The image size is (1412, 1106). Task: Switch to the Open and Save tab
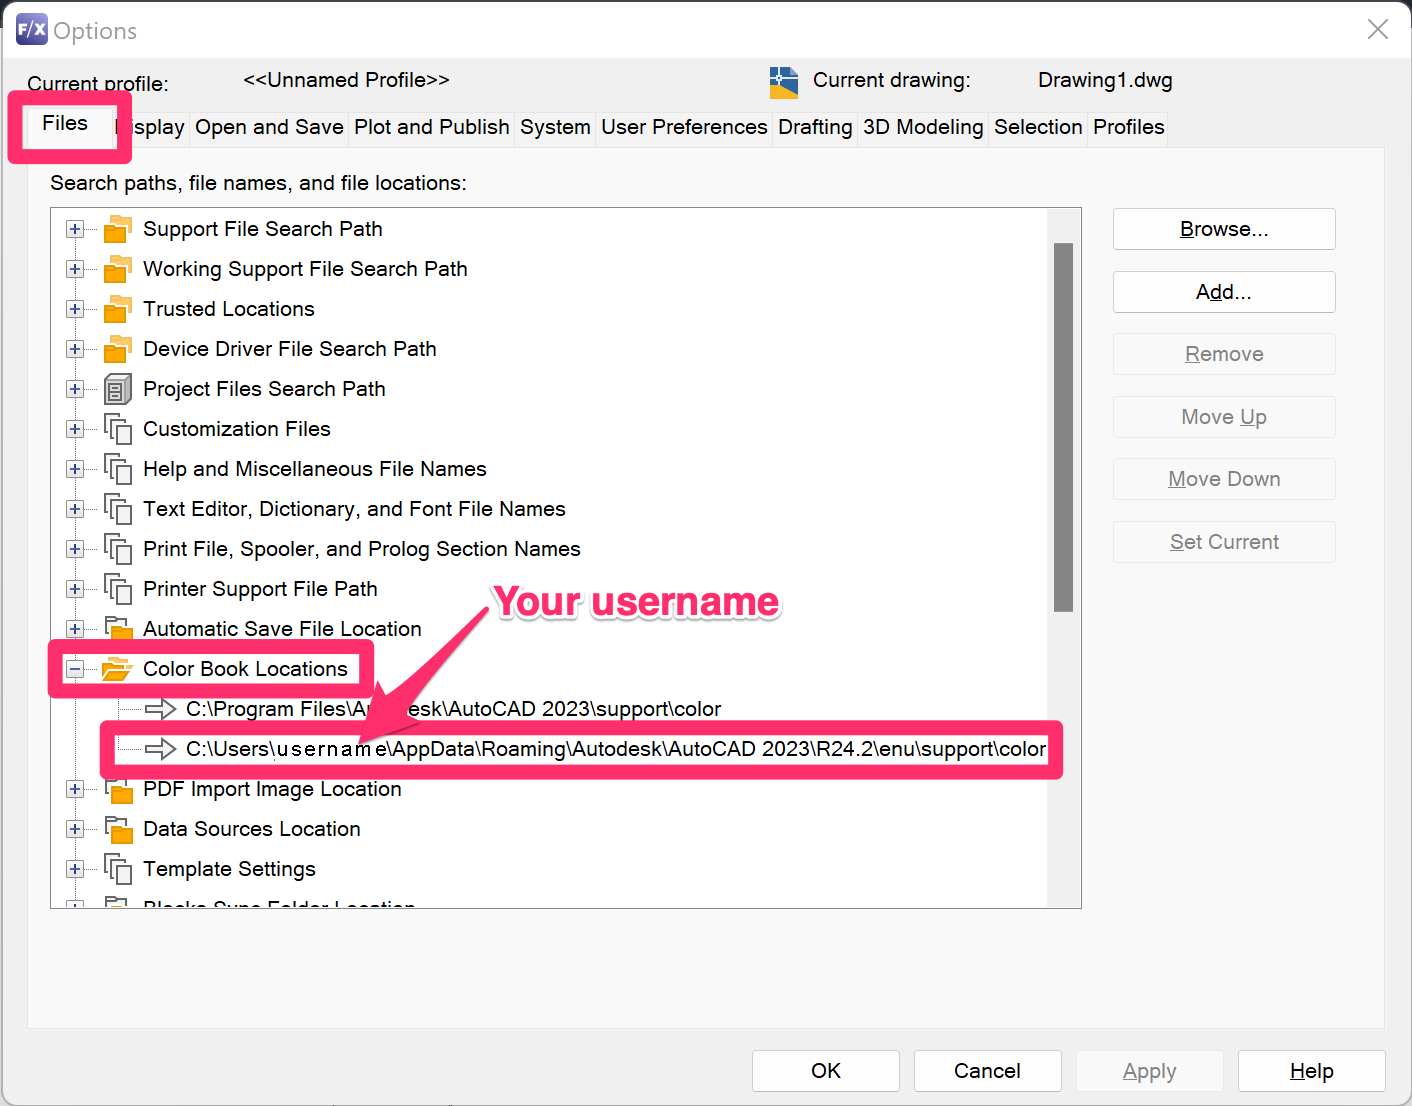[x=269, y=127]
